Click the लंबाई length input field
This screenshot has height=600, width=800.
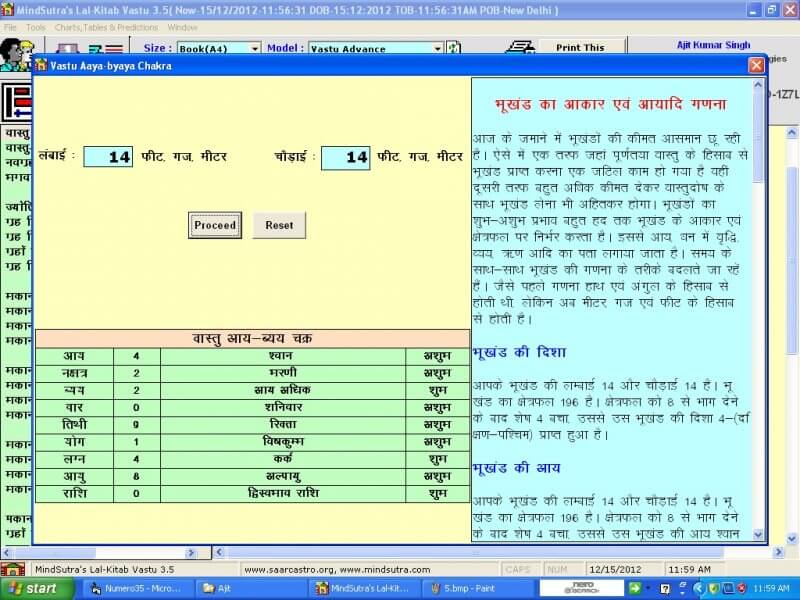pyautogui.click(x=108, y=157)
